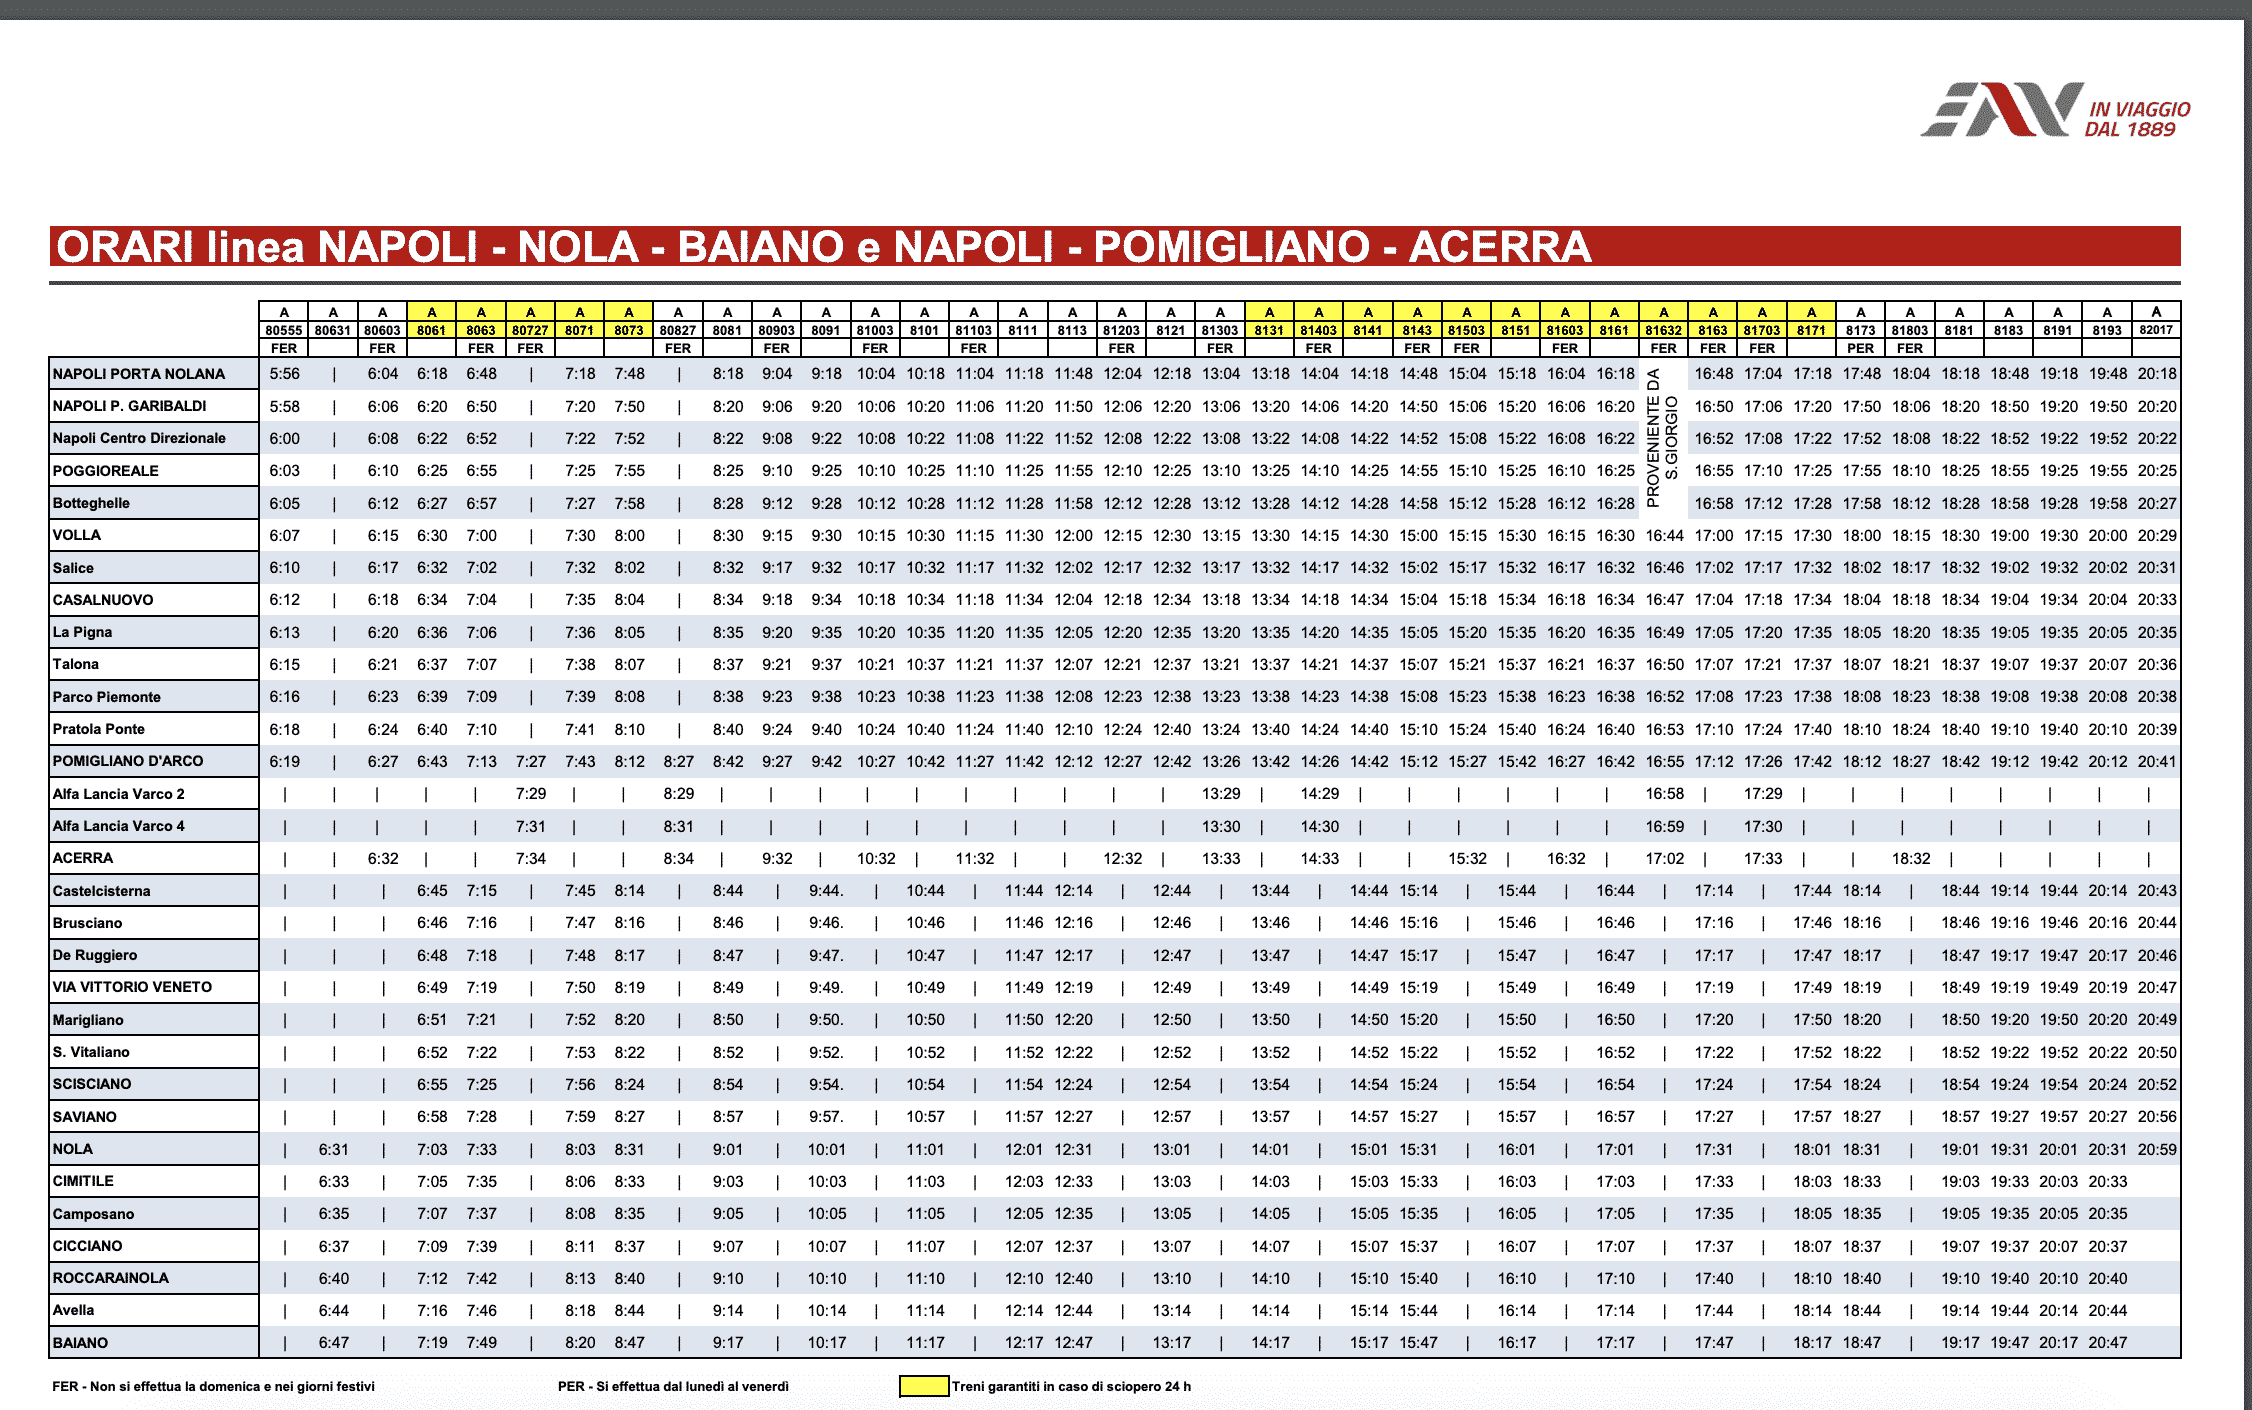Image resolution: width=2252 pixels, height=1410 pixels.
Task: Click the PER marker under train 8173
Action: [1861, 348]
